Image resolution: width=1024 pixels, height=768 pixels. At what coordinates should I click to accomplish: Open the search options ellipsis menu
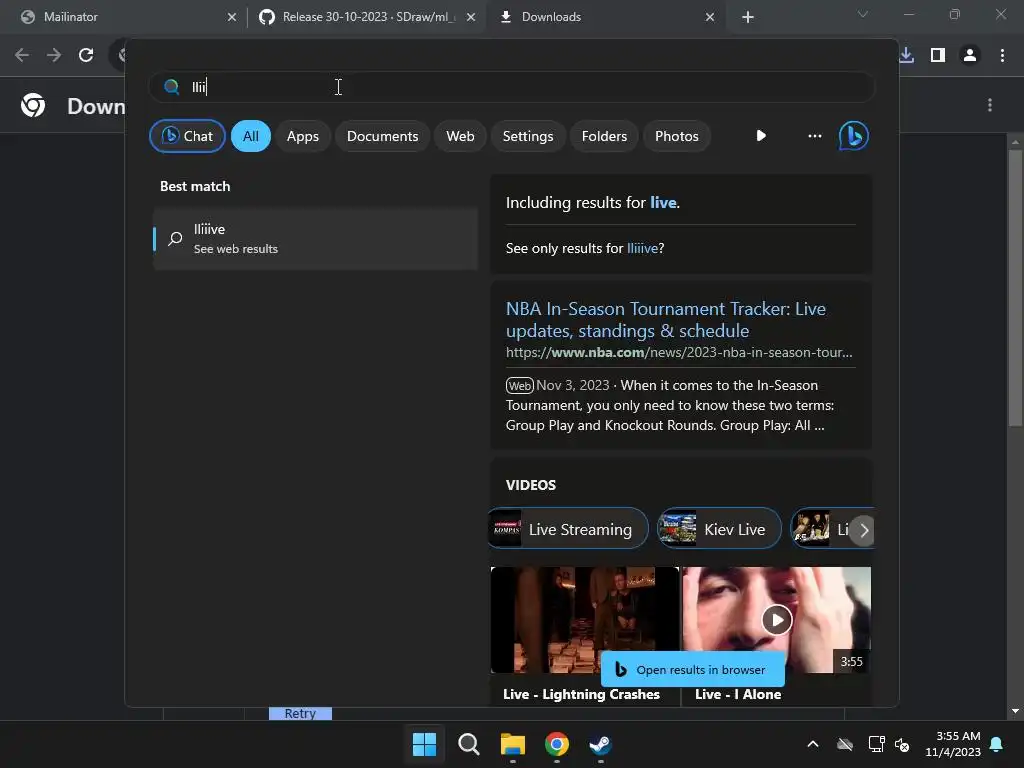pos(814,136)
